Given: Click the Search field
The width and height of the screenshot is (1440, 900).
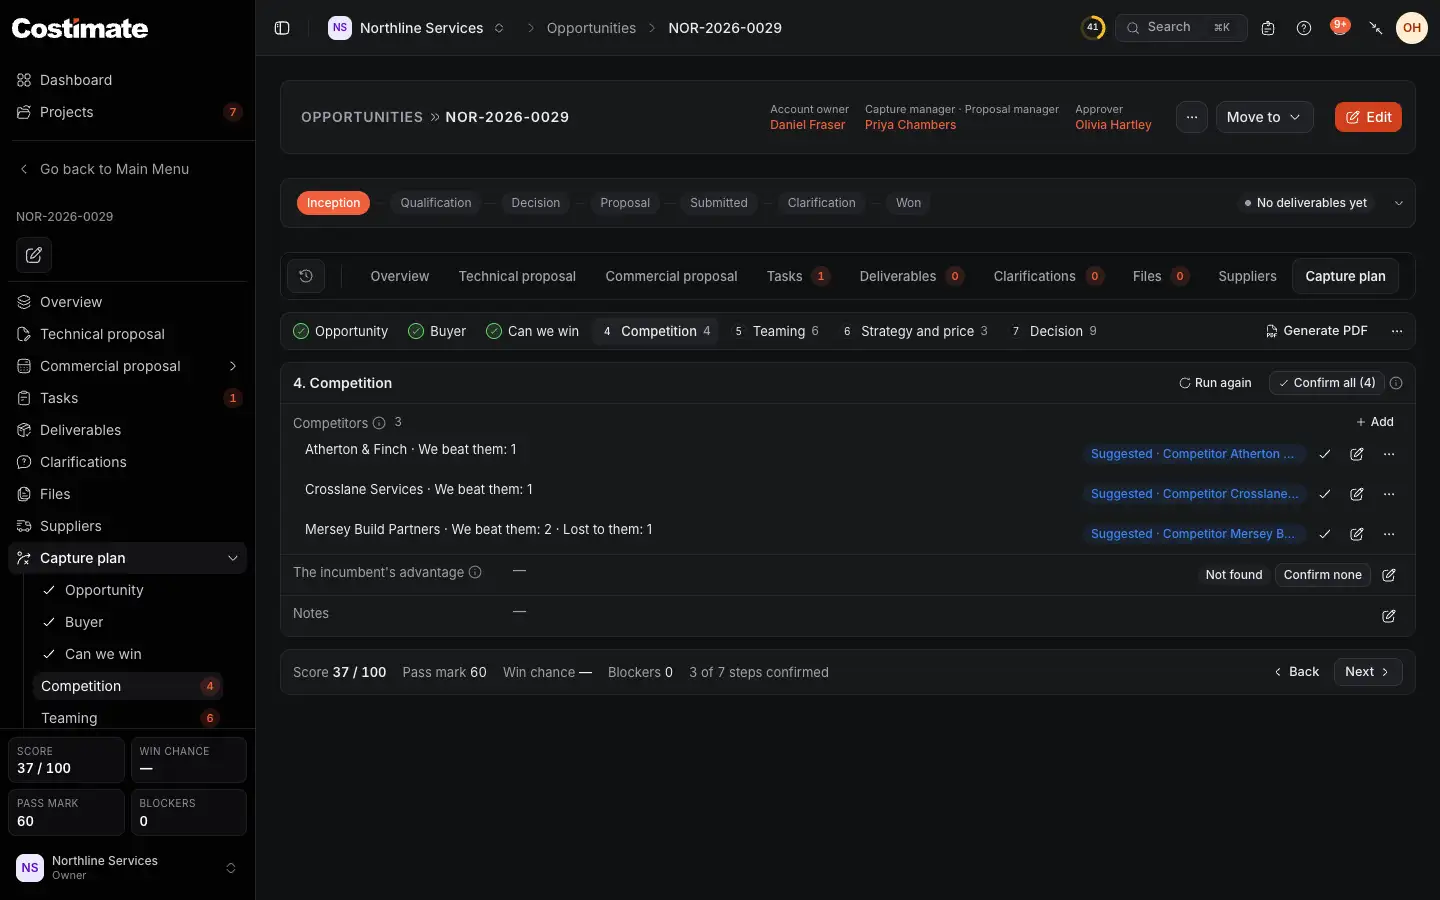Looking at the screenshot, I should 1181,28.
